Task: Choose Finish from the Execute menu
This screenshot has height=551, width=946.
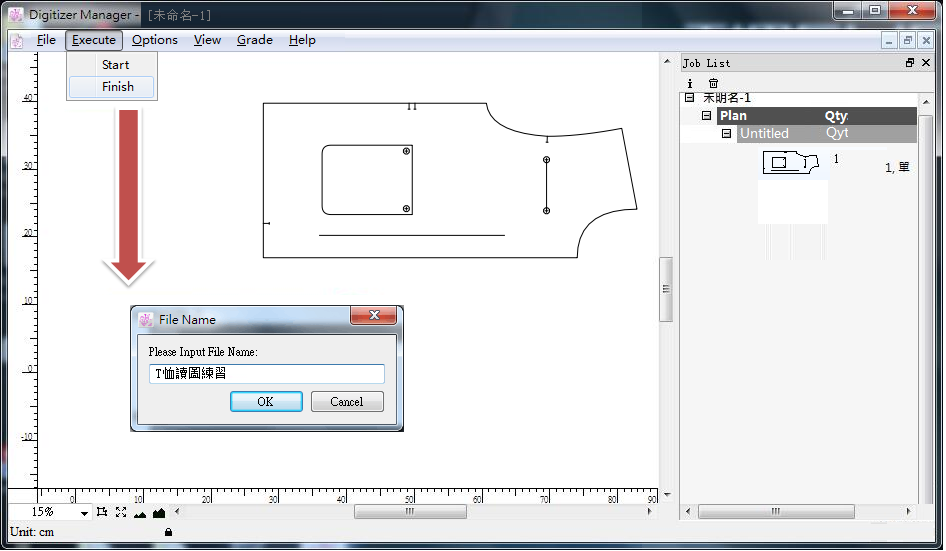Action: point(117,87)
